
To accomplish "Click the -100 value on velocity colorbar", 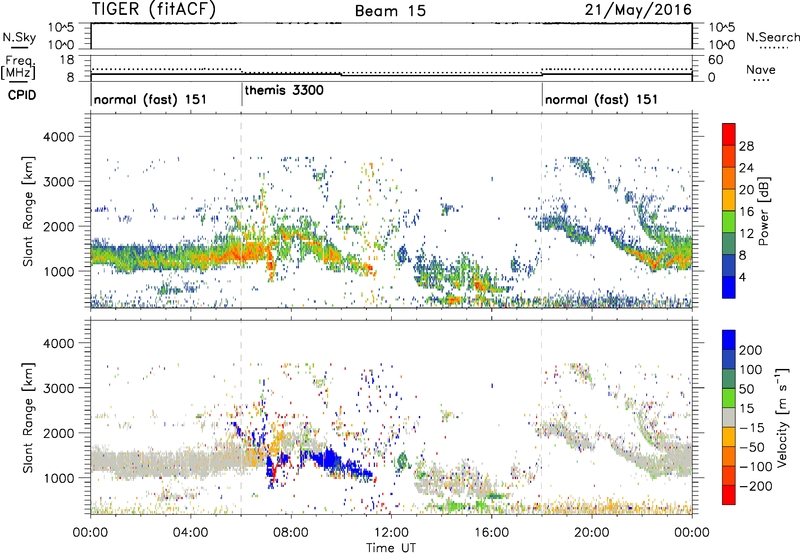I will [756, 467].
